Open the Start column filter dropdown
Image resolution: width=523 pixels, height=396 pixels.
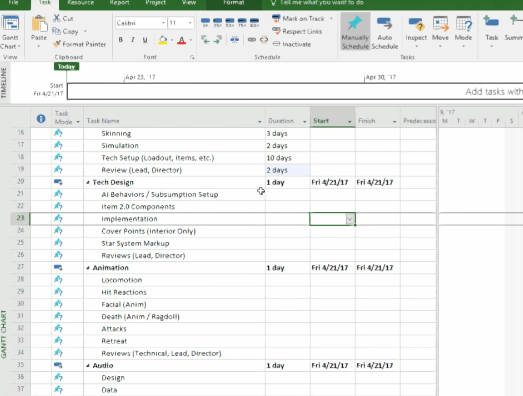pos(350,122)
